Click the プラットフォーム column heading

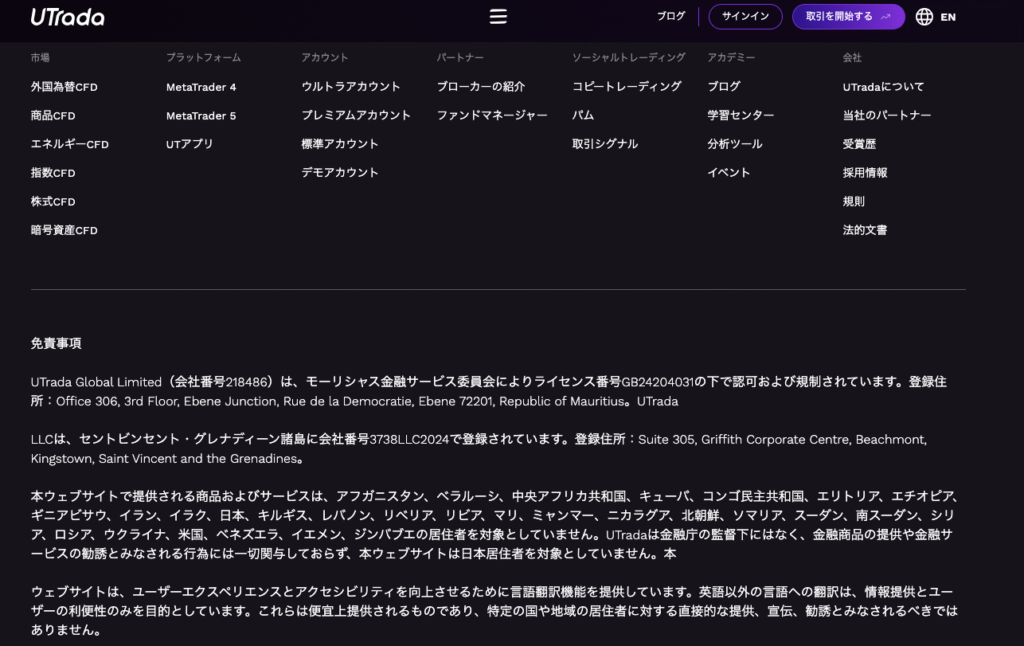pyautogui.click(x=203, y=57)
